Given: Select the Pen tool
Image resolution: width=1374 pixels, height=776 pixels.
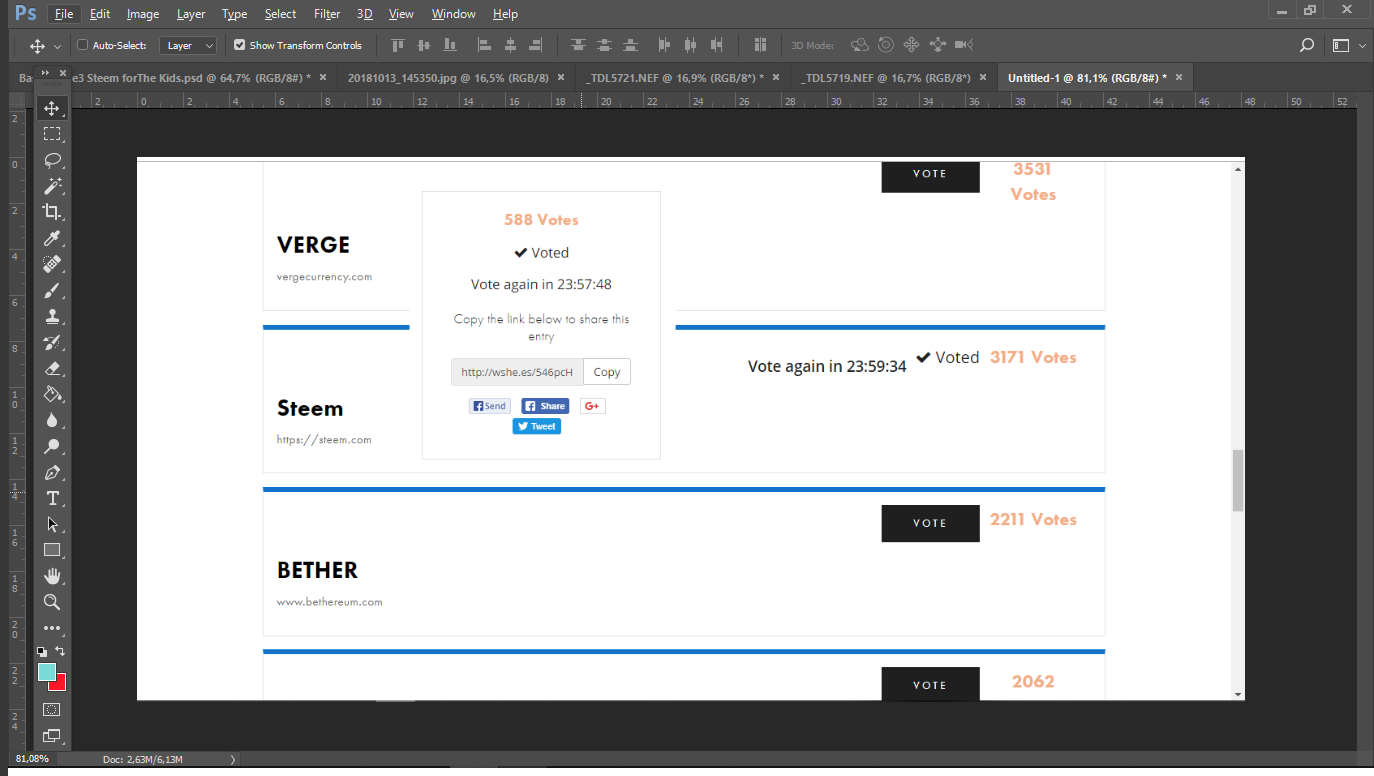Looking at the screenshot, I should (x=52, y=472).
